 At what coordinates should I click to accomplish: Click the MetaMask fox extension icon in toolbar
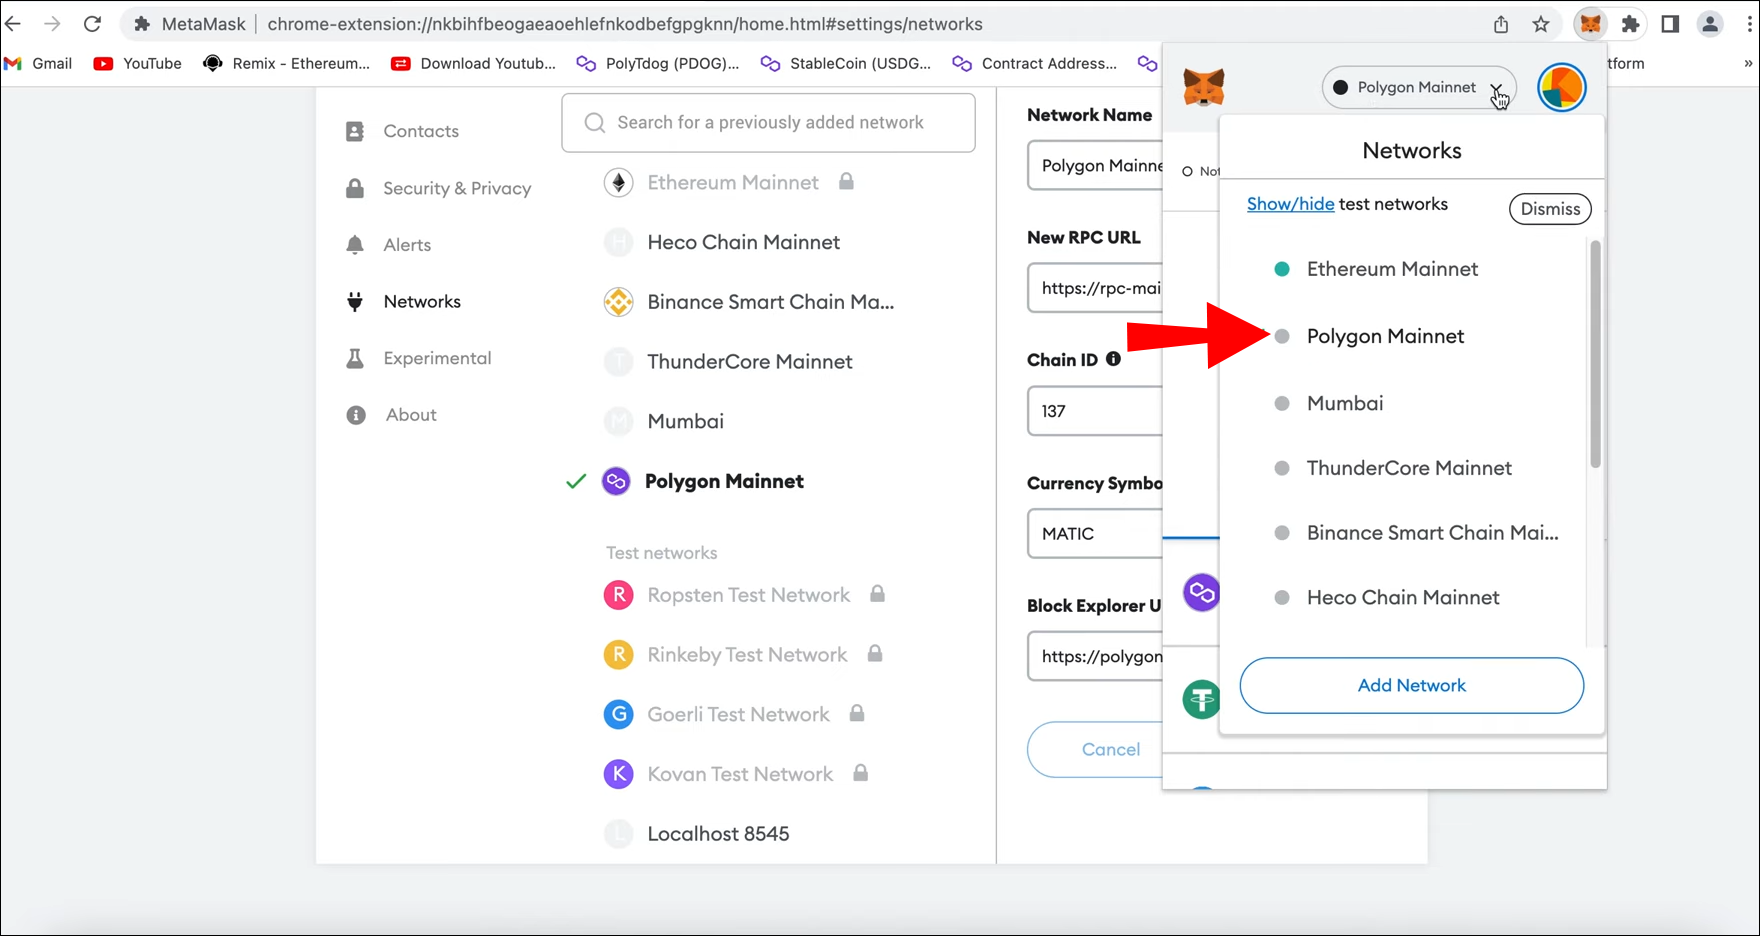(1590, 24)
